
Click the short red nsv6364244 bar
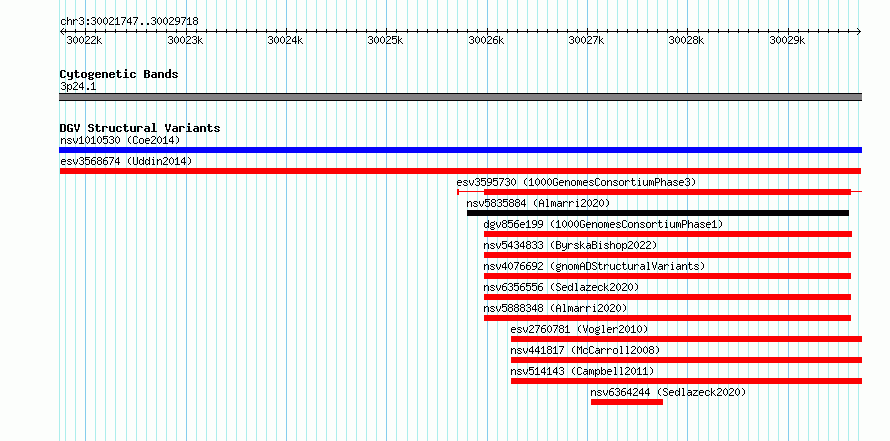627,402
